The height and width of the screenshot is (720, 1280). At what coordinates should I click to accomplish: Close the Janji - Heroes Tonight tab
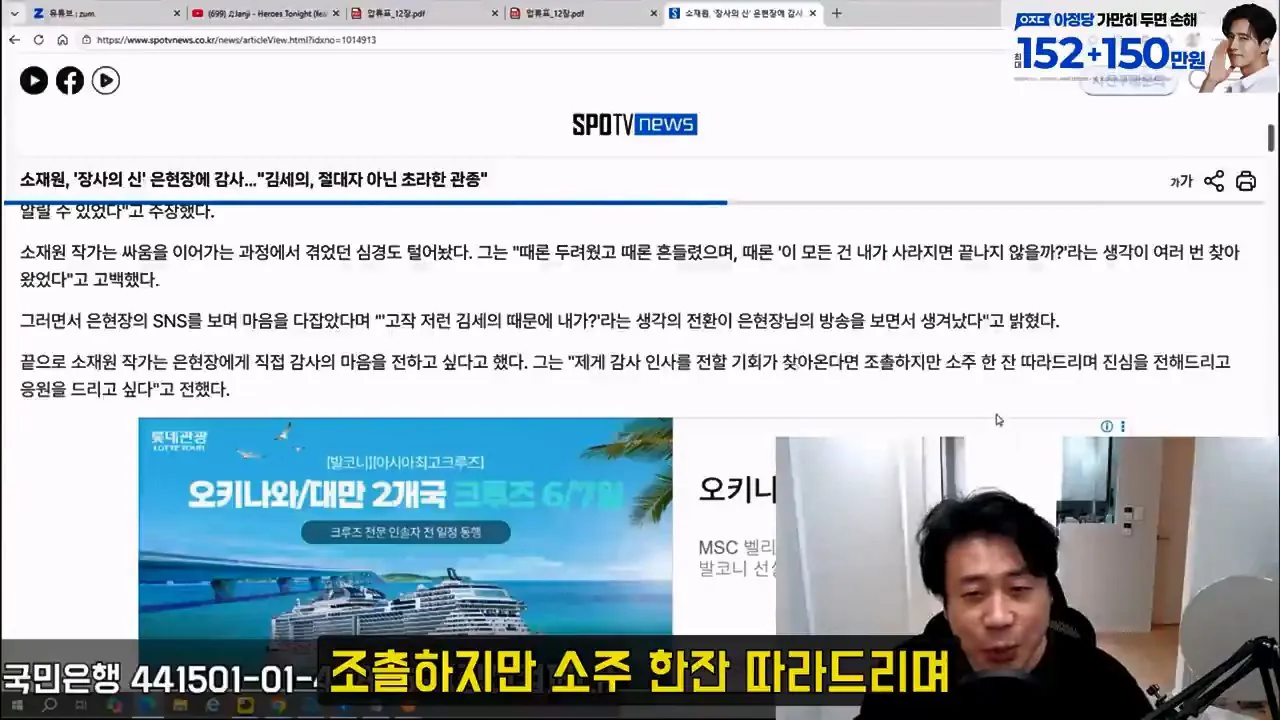(336, 13)
